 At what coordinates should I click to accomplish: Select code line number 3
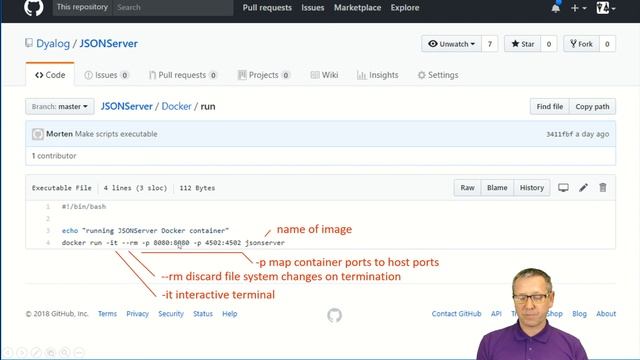[x=48, y=231]
